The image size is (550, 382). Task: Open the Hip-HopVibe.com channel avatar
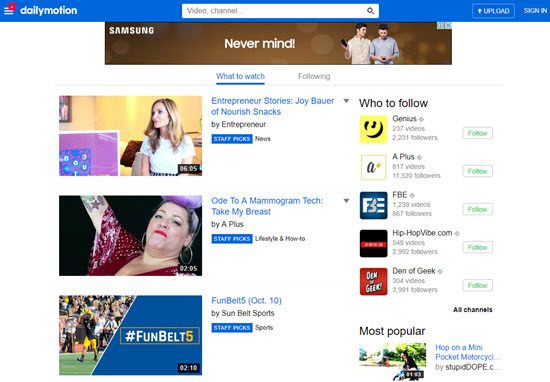(x=374, y=243)
